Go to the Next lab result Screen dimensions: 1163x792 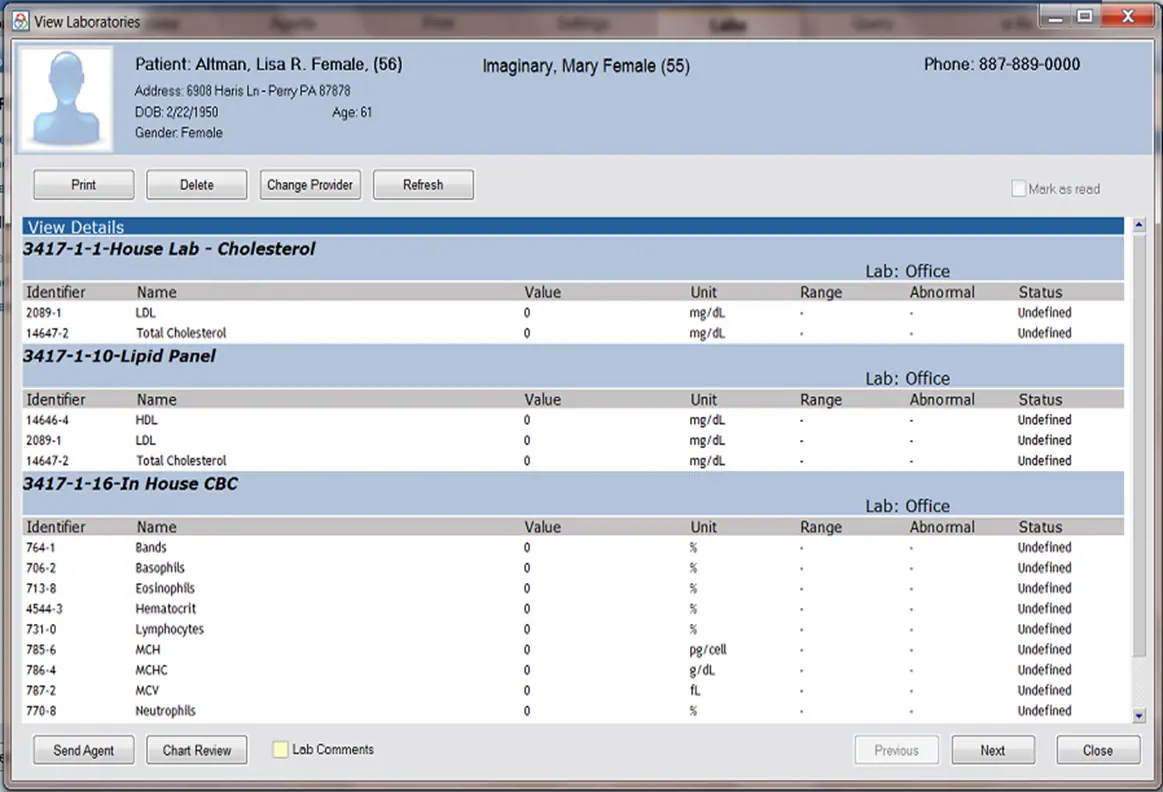993,750
